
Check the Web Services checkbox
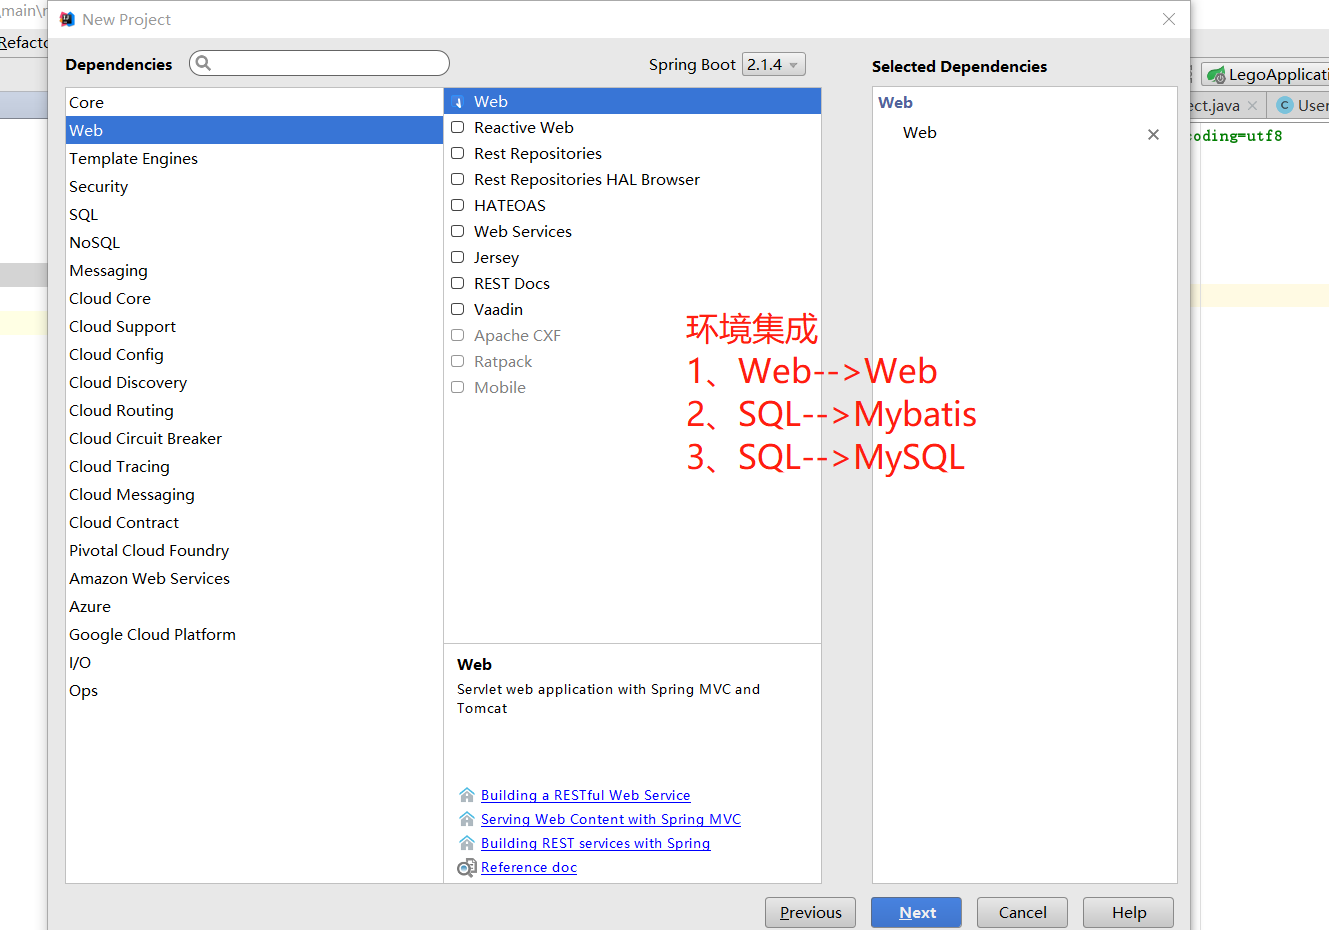pyautogui.click(x=458, y=231)
